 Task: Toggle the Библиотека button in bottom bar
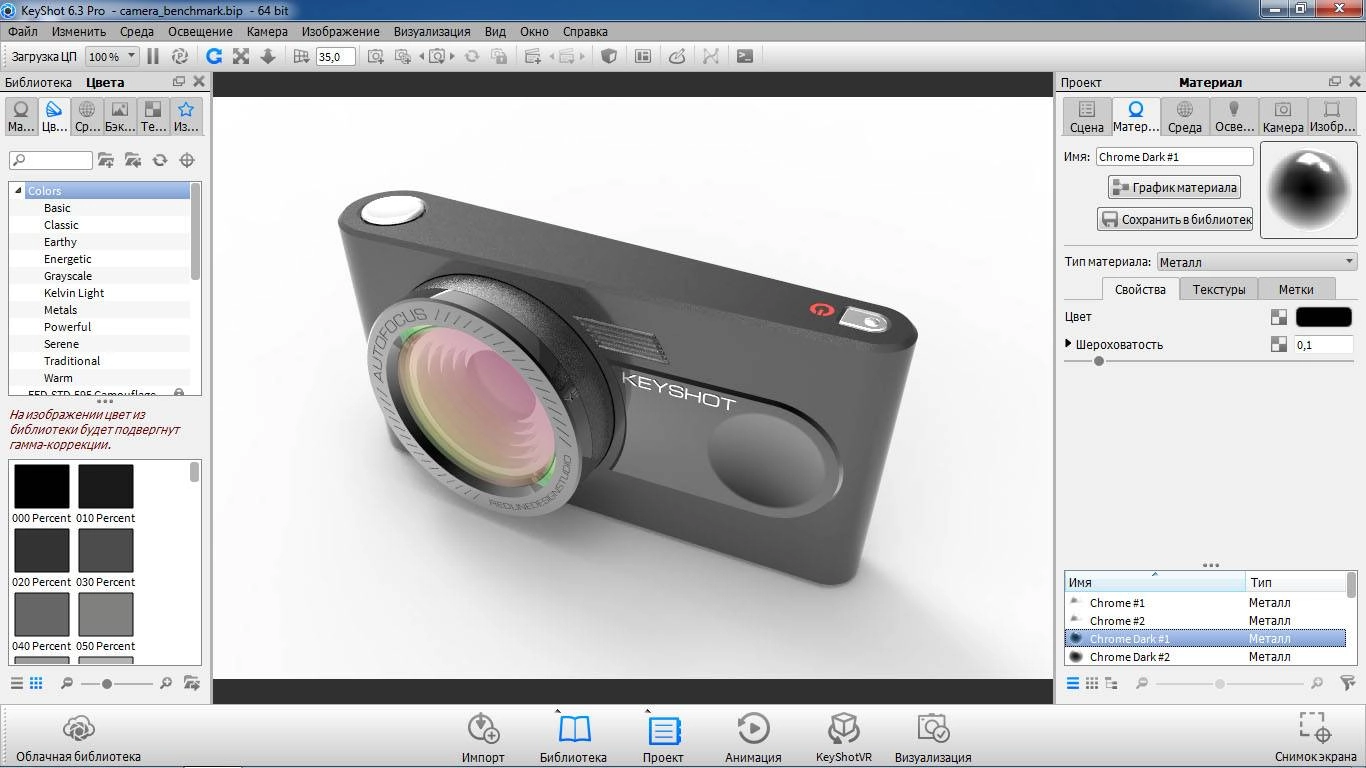pos(573,738)
